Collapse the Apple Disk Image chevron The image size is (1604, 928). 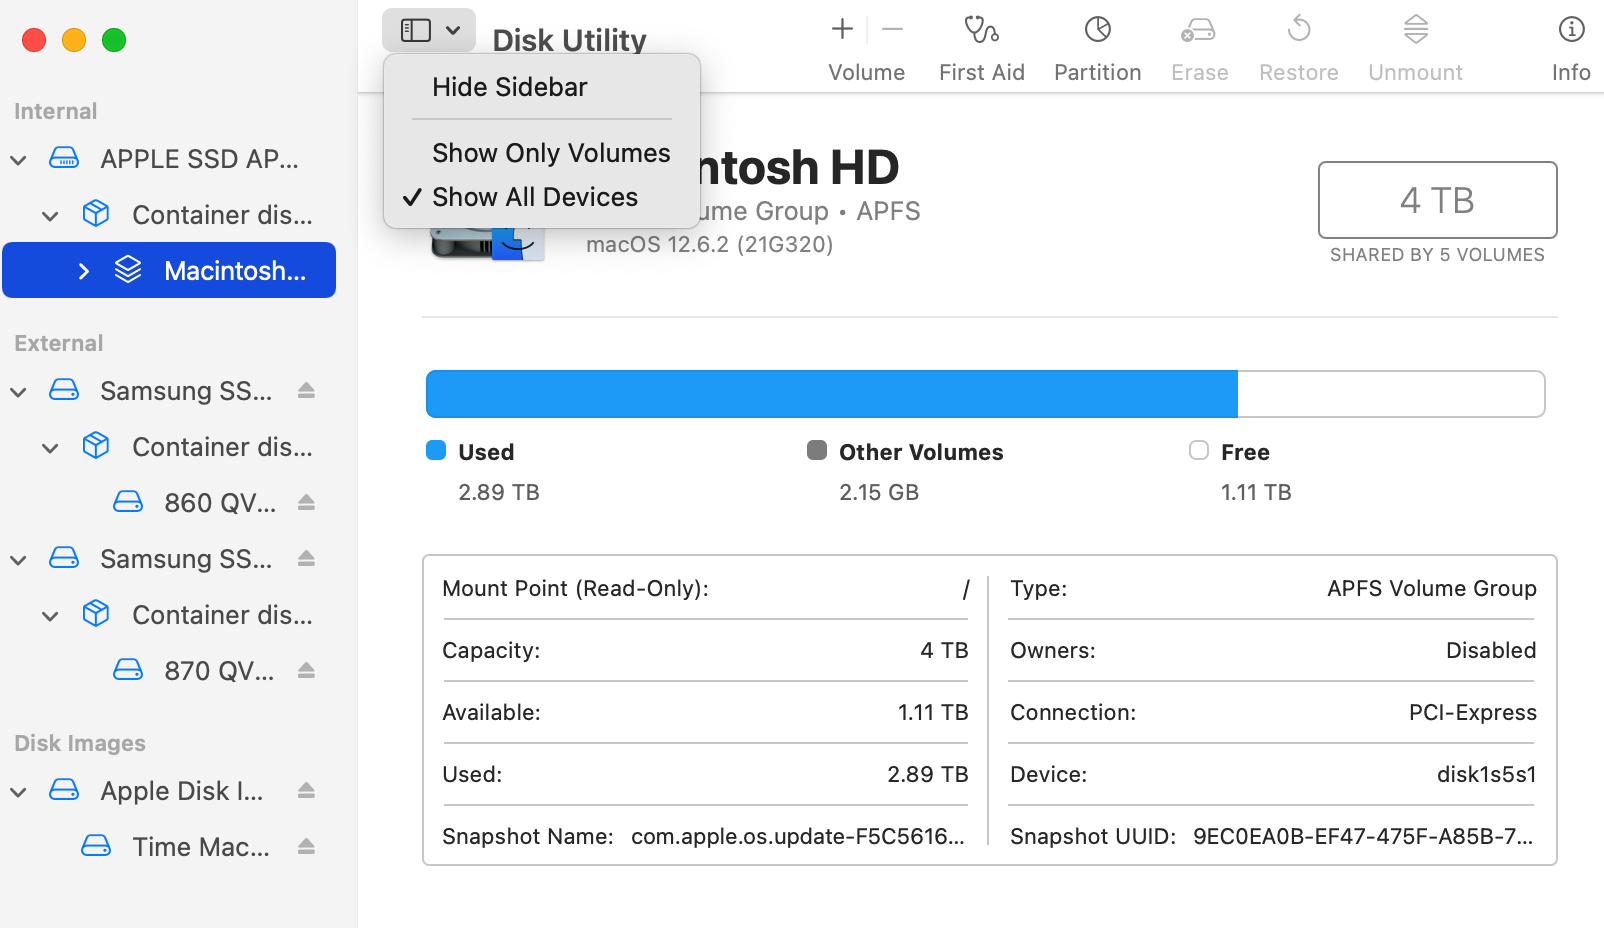click(18, 791)
